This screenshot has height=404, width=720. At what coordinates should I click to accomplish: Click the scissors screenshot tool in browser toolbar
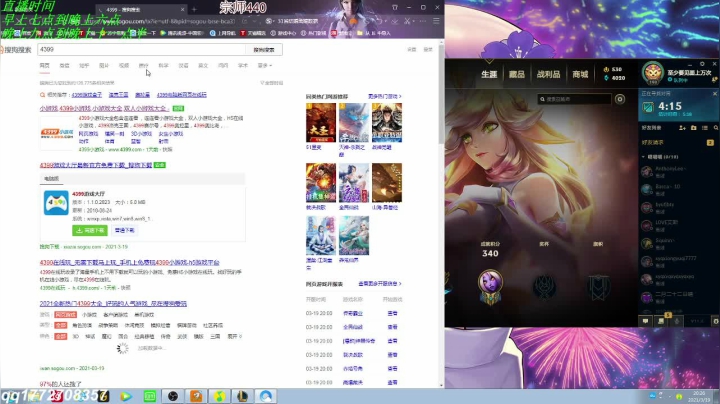tap(407, 21)
